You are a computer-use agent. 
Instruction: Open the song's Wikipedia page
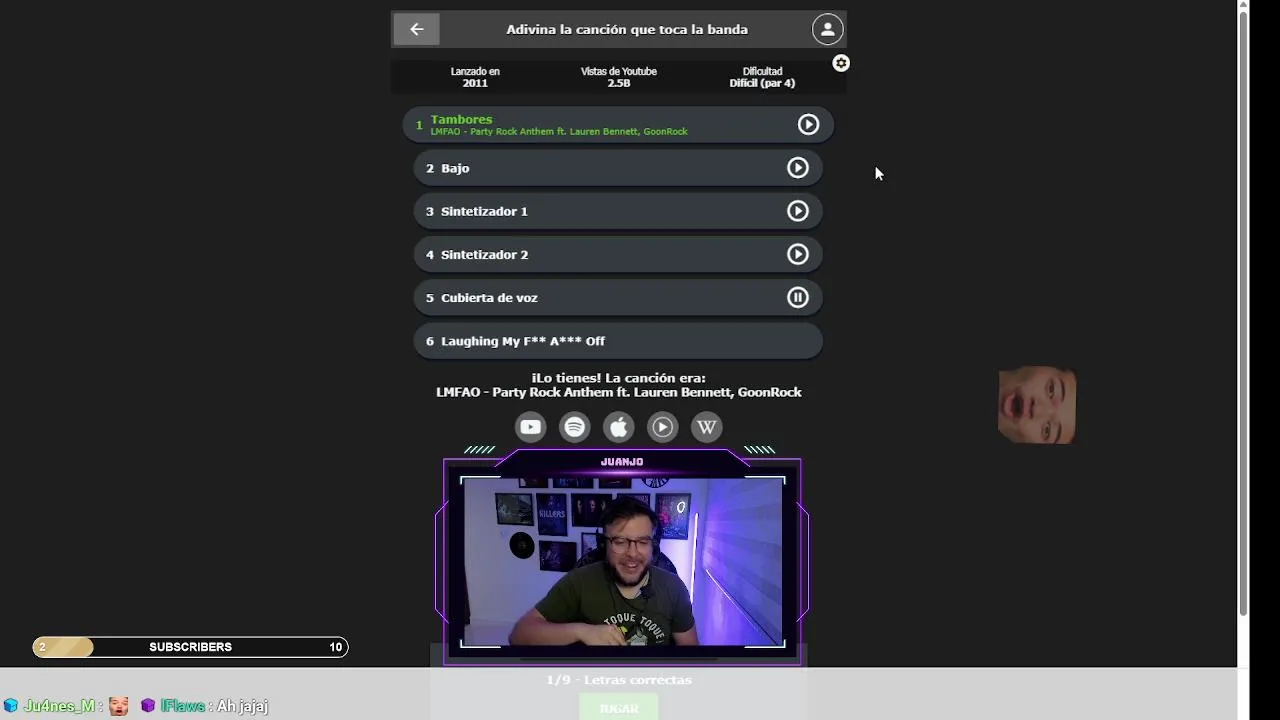click(706, 427)
